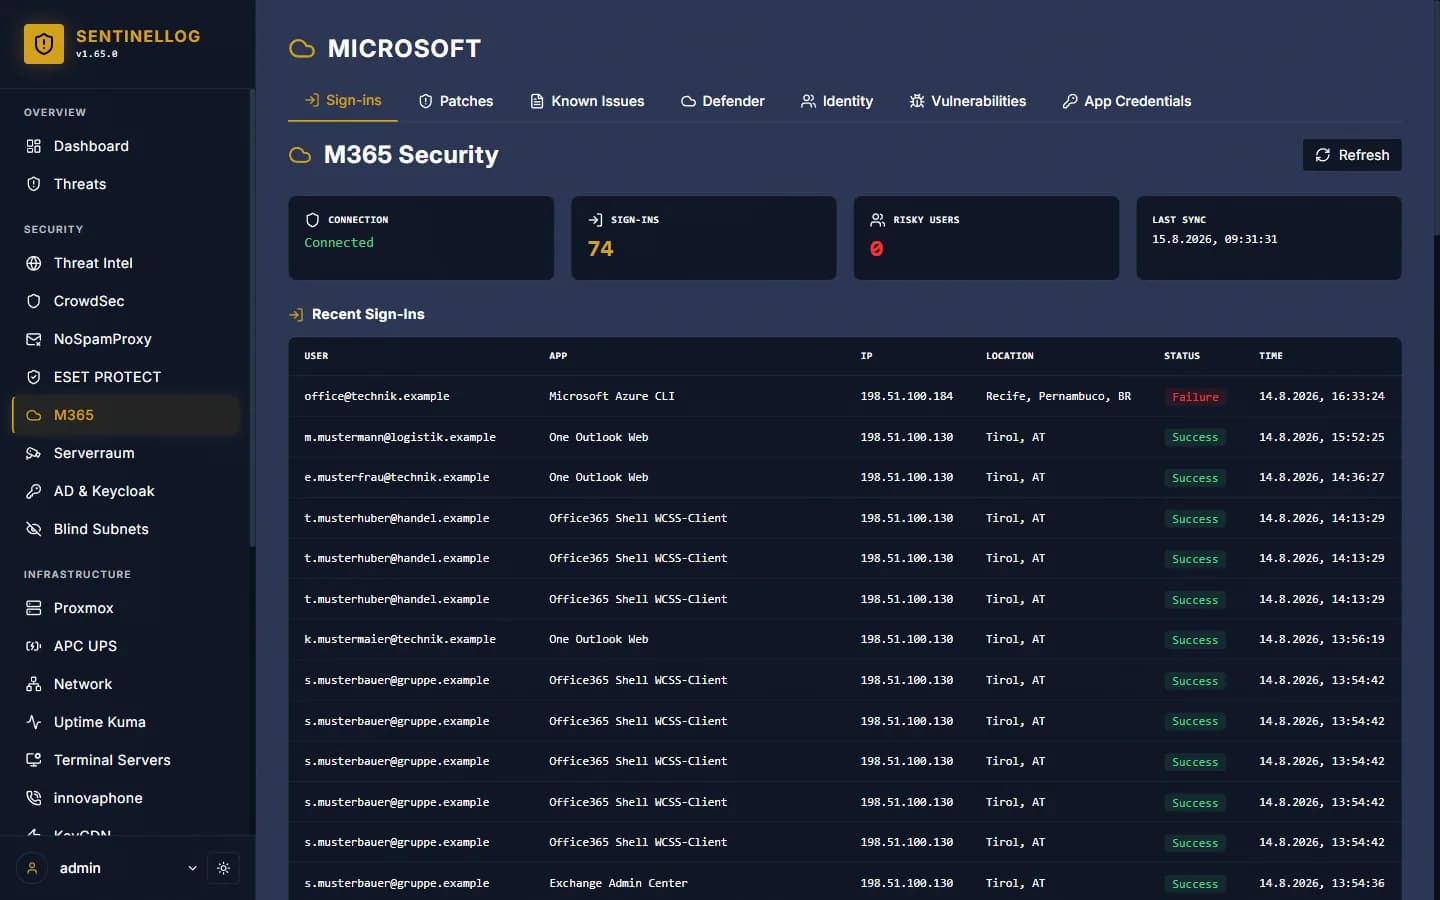The image size is (1440, 900).
Task: Click location Recife, Pernambuco, BR
Action: (1058, 397)
